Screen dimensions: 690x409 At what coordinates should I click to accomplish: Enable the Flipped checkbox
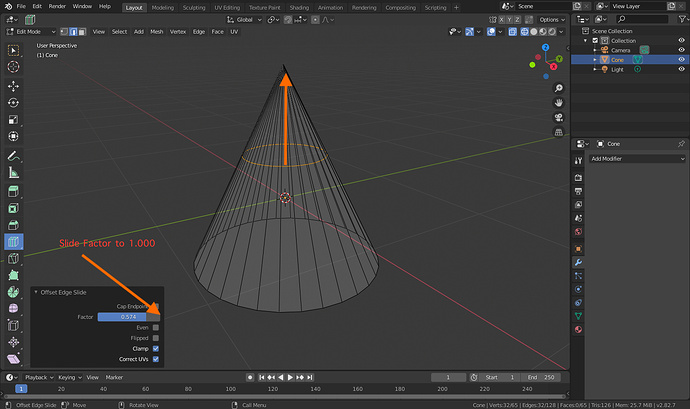pos(156,338)
